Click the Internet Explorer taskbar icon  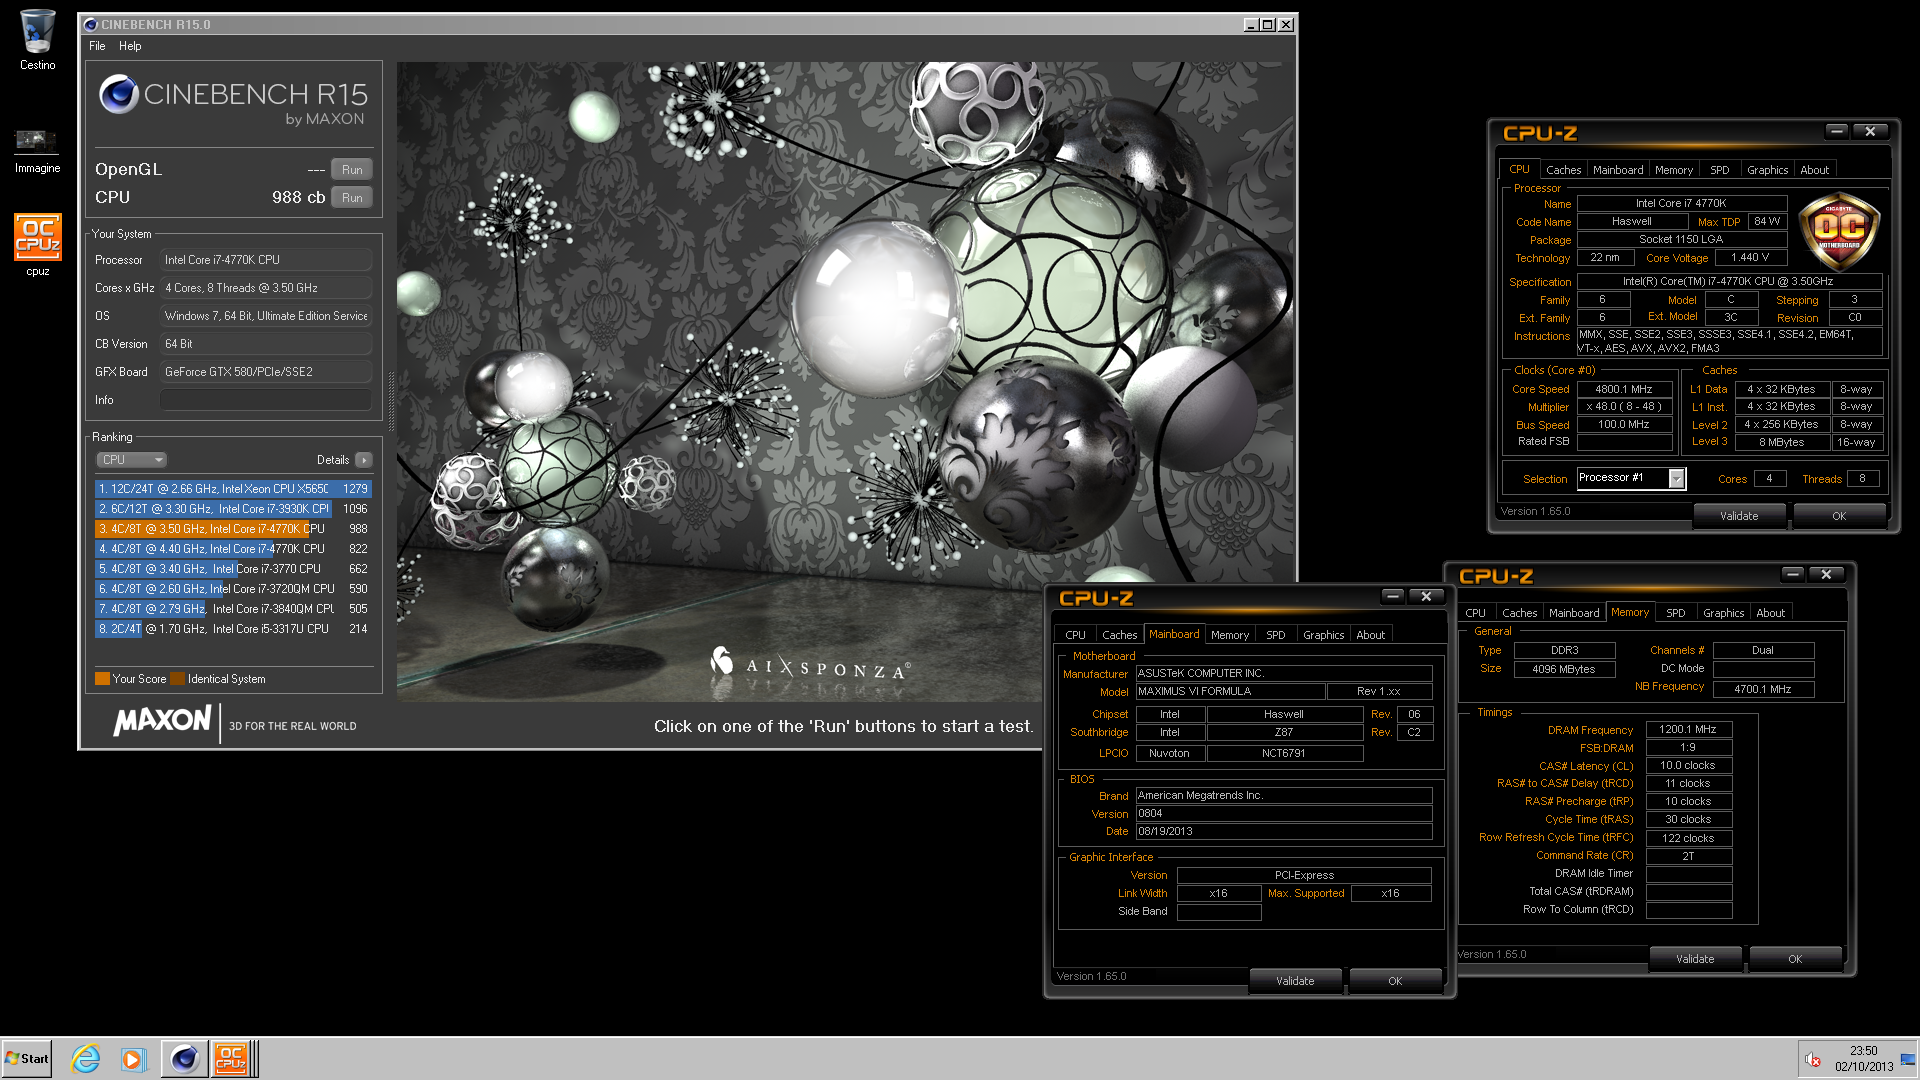86,1059
